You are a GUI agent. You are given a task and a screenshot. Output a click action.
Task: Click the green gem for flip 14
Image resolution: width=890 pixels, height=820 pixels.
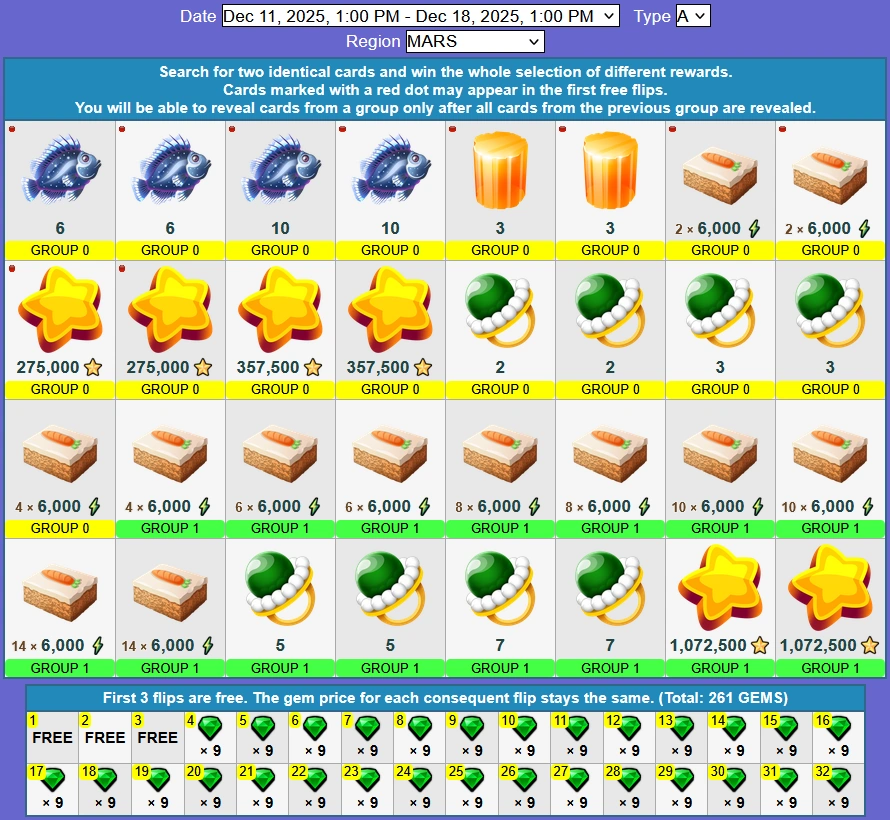[x=734, y=728]
